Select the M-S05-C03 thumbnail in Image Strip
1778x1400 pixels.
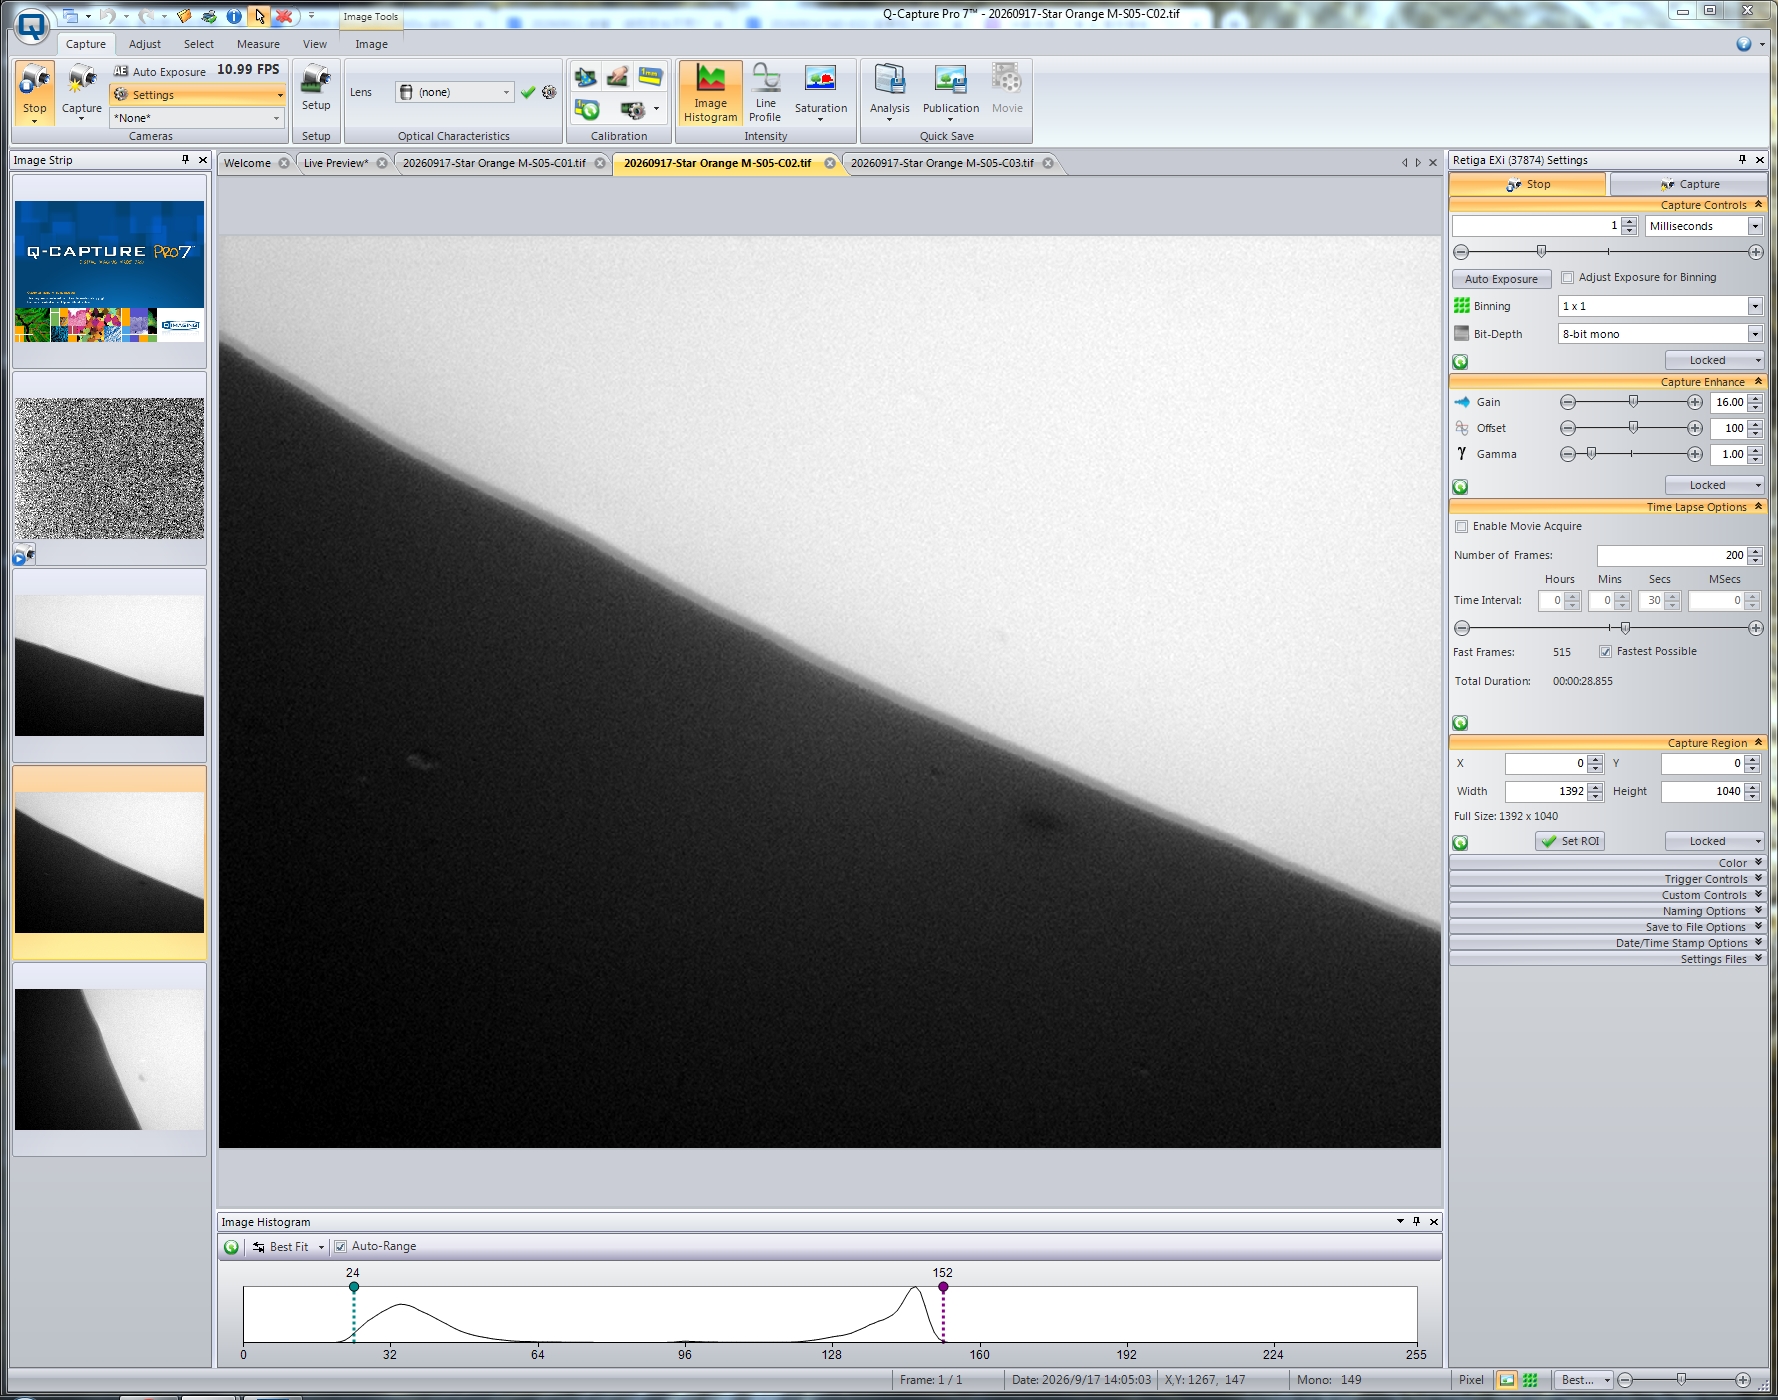(109, 1059)
